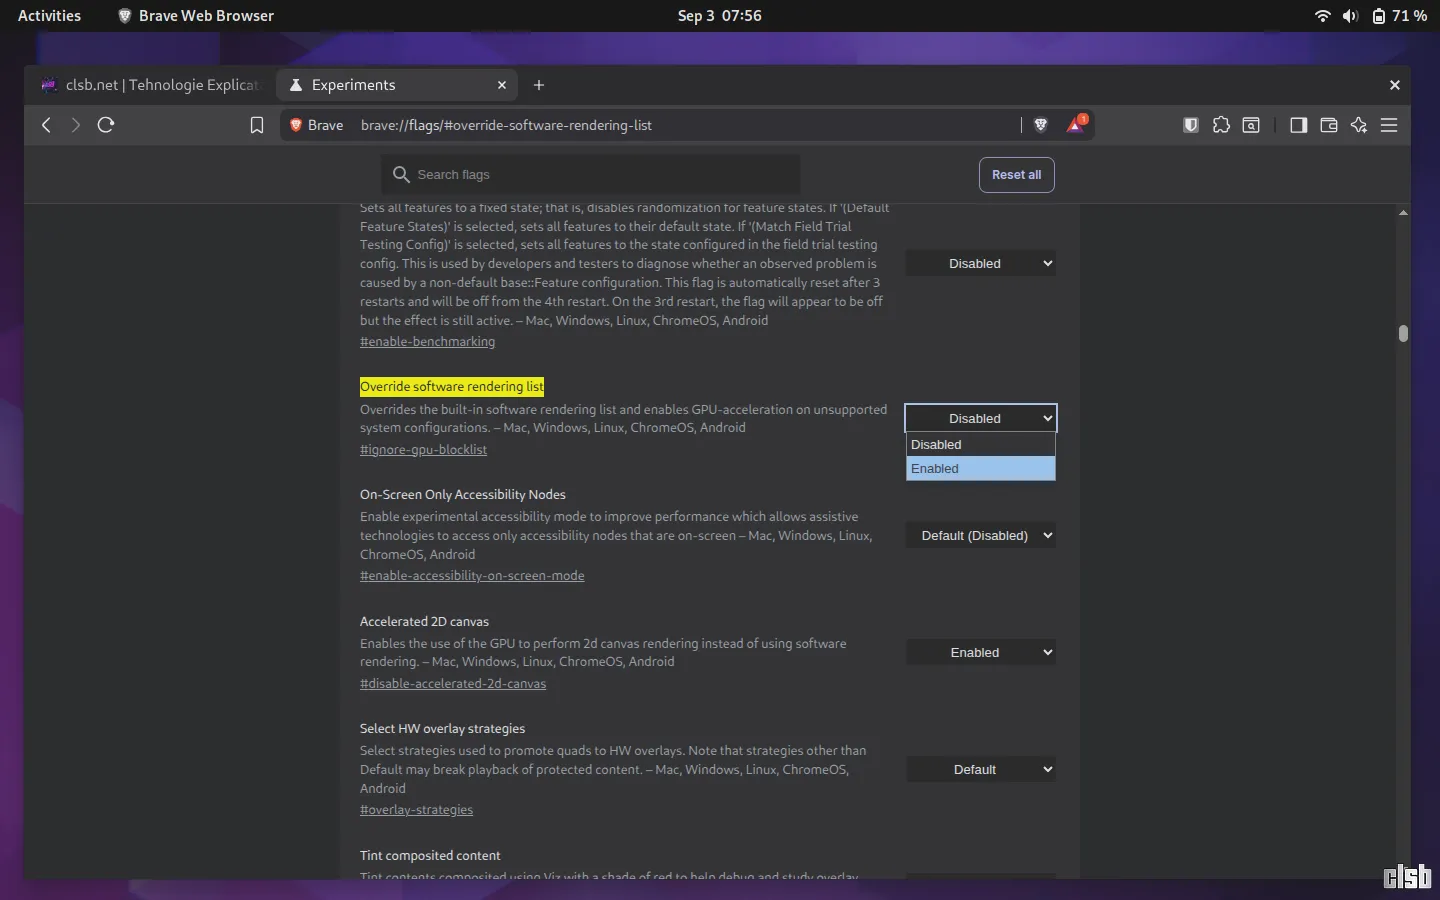The image size is (1440, 900).
Task: Switch to the clsb.net tab
Action: pos(150,85)
